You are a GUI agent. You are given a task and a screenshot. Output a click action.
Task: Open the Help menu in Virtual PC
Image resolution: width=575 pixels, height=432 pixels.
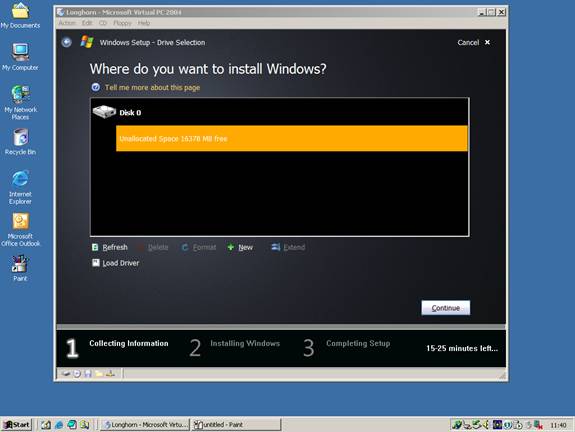[x=144, y=23]
